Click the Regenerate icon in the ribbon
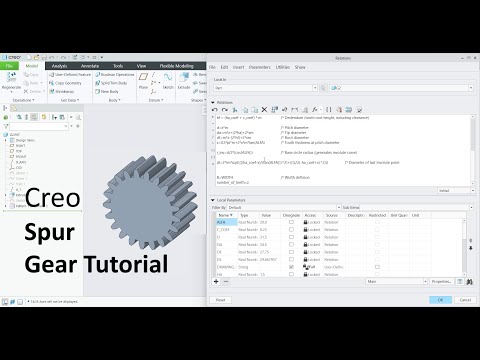This screenshot has height=360, width=480. [11, 77]
